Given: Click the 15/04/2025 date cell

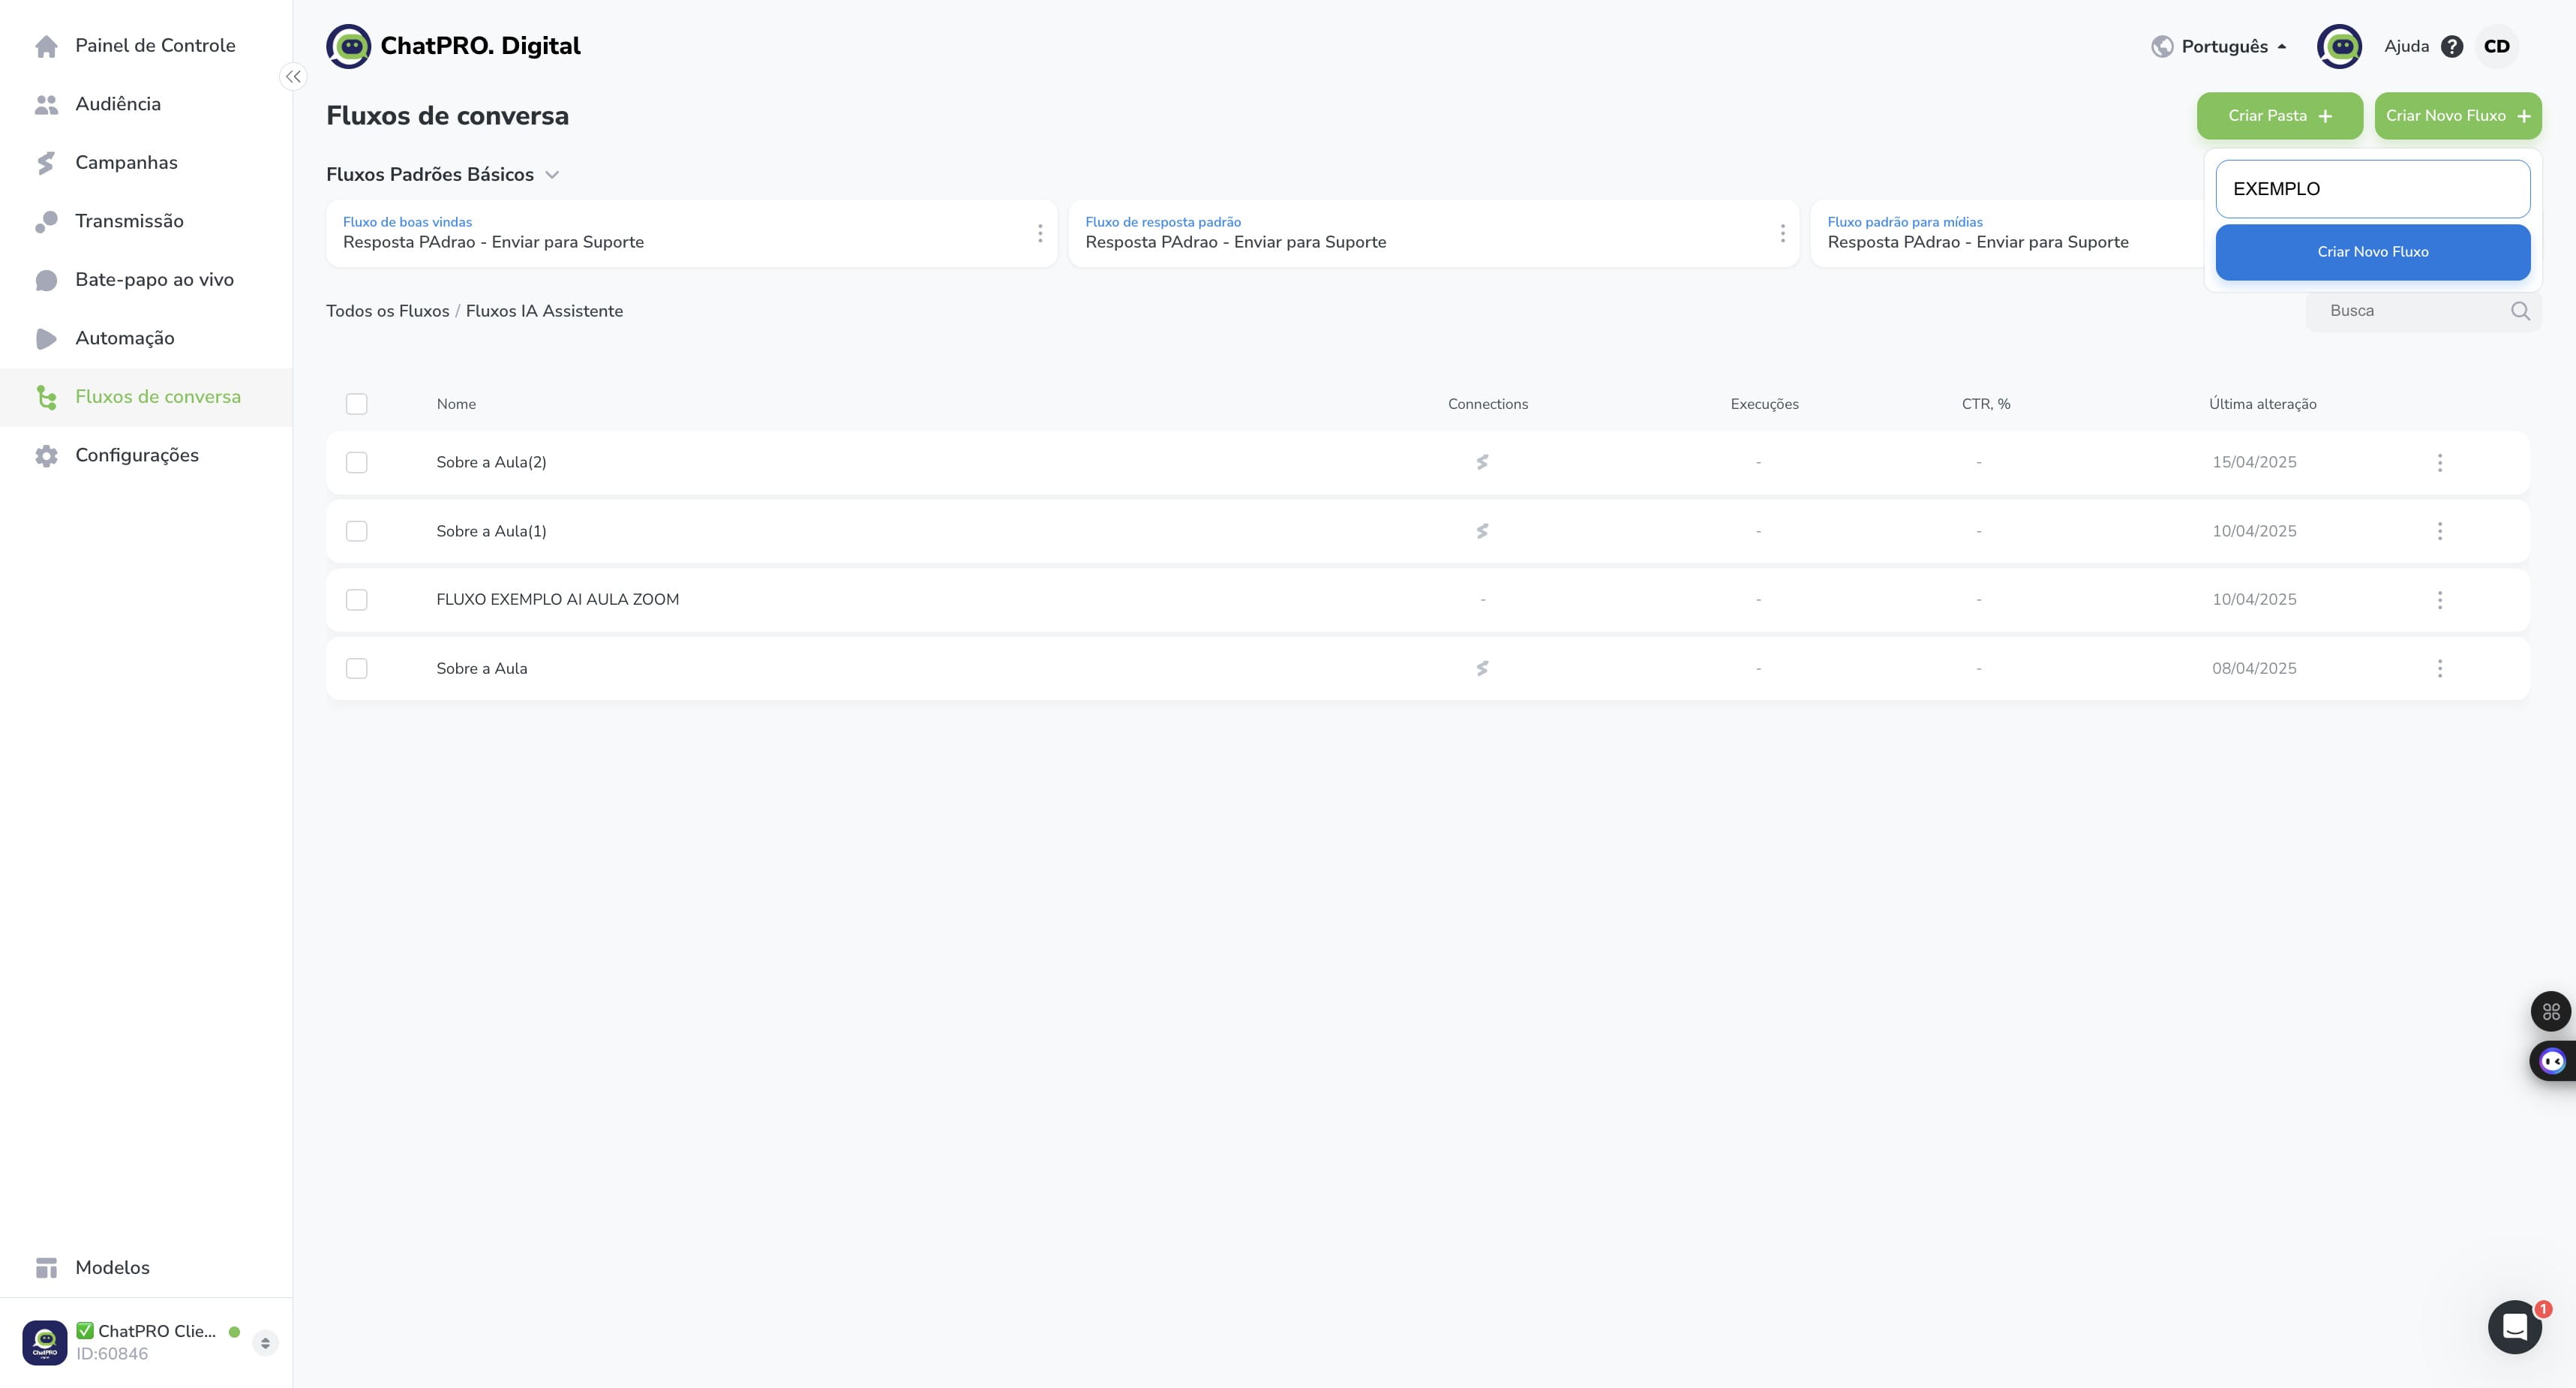Looking at the screenshot, I should click(2254, 462).
